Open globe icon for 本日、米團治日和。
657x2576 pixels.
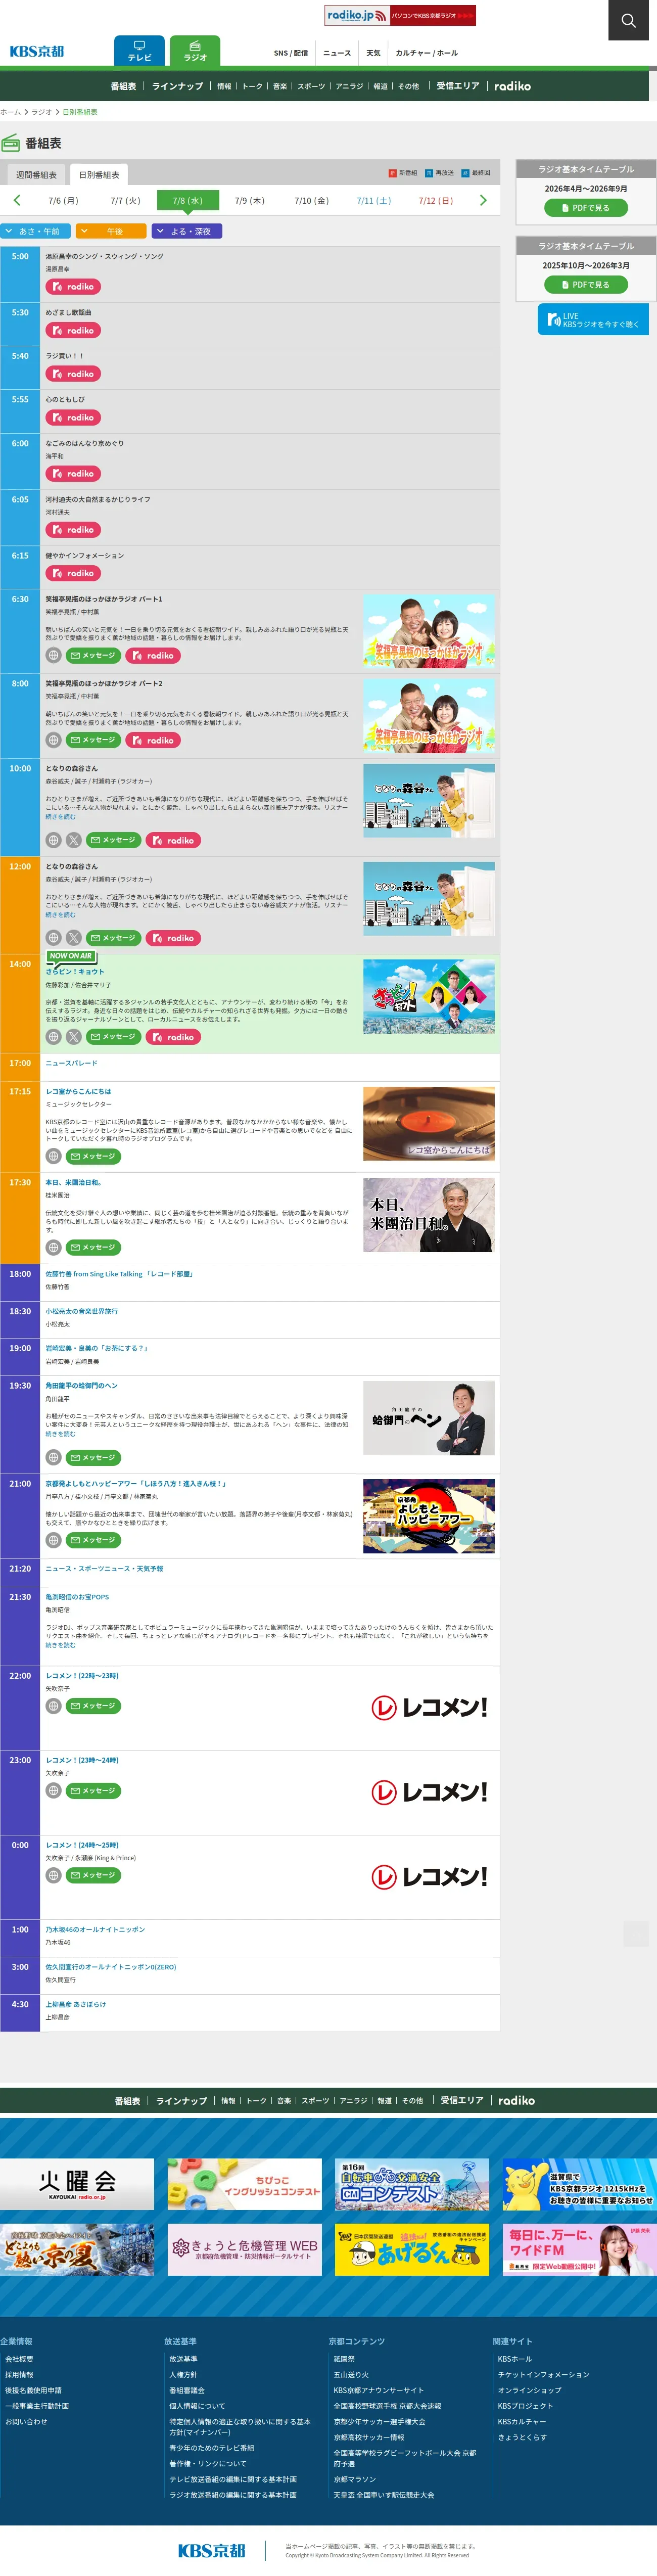[x=54, y=1247]
